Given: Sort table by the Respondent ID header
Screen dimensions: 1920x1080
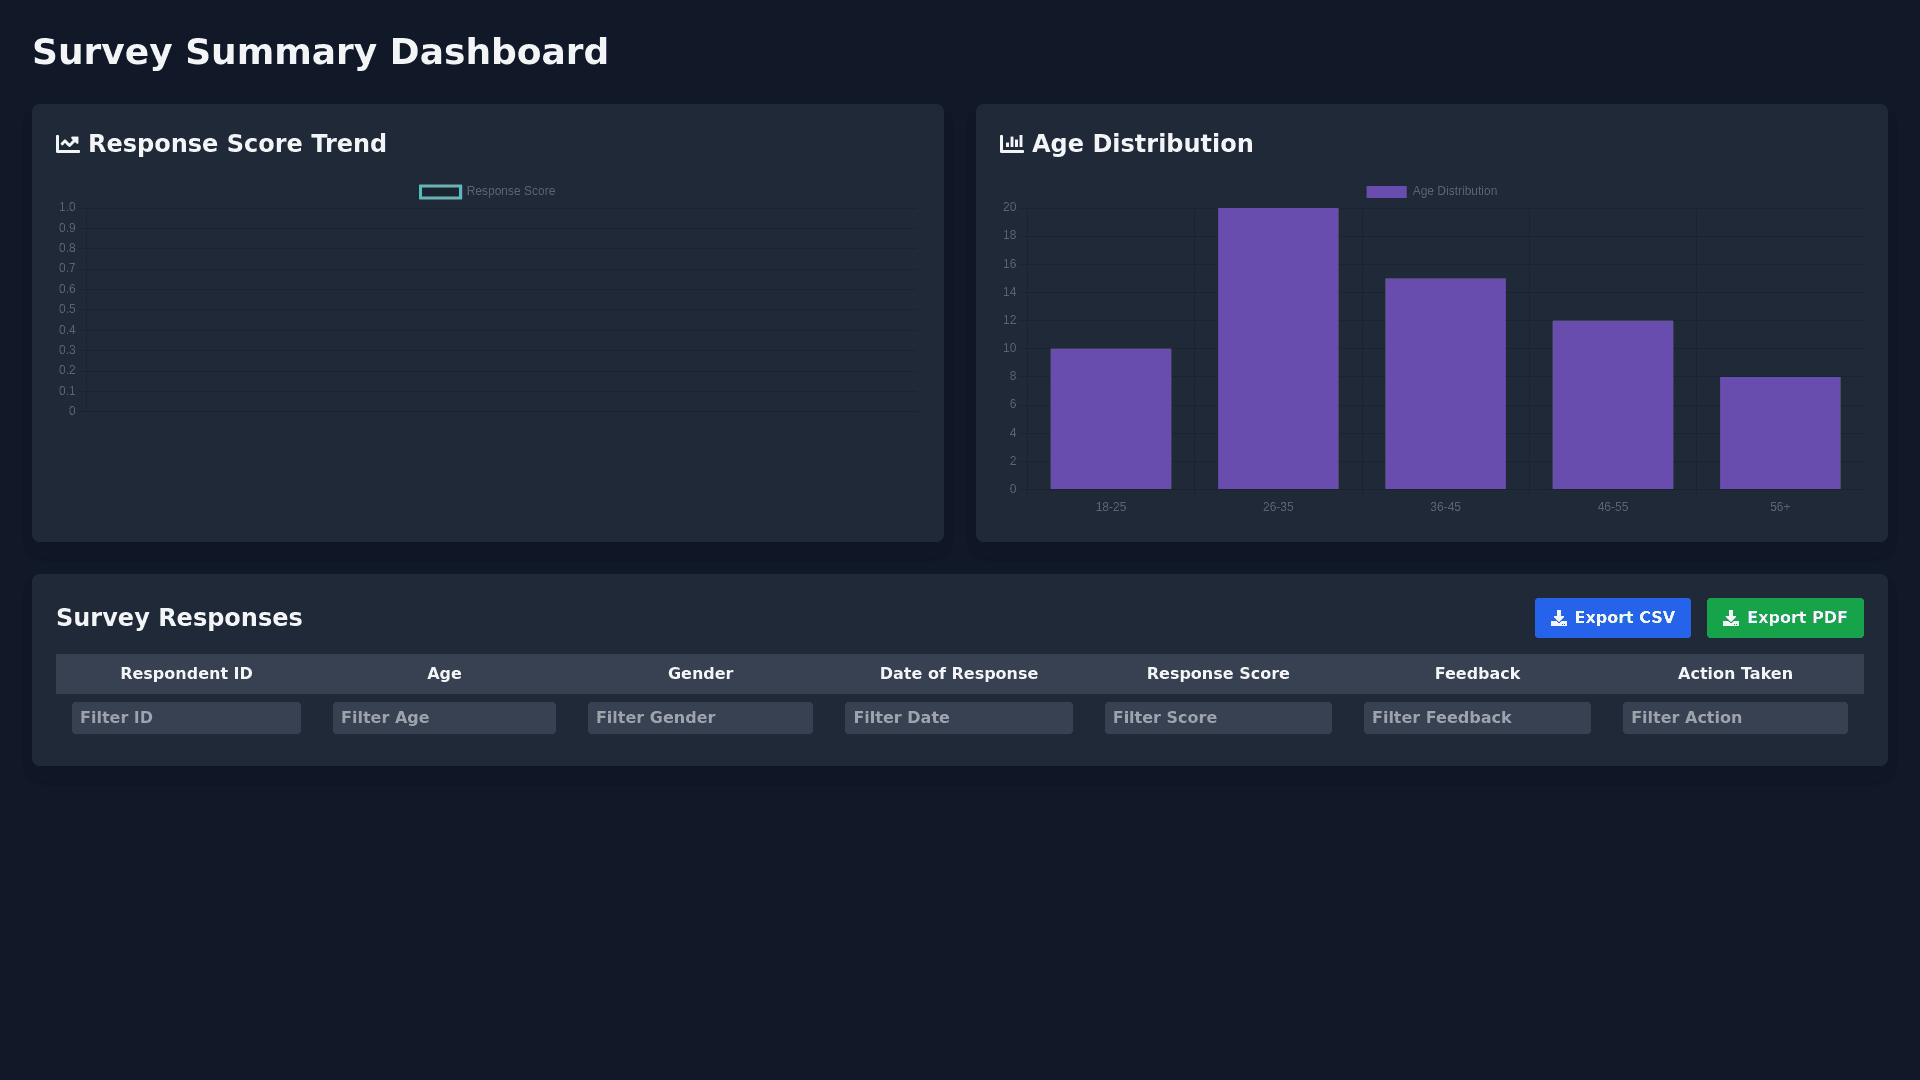Looking at the screenshot, I should click(x=186, y=673).
